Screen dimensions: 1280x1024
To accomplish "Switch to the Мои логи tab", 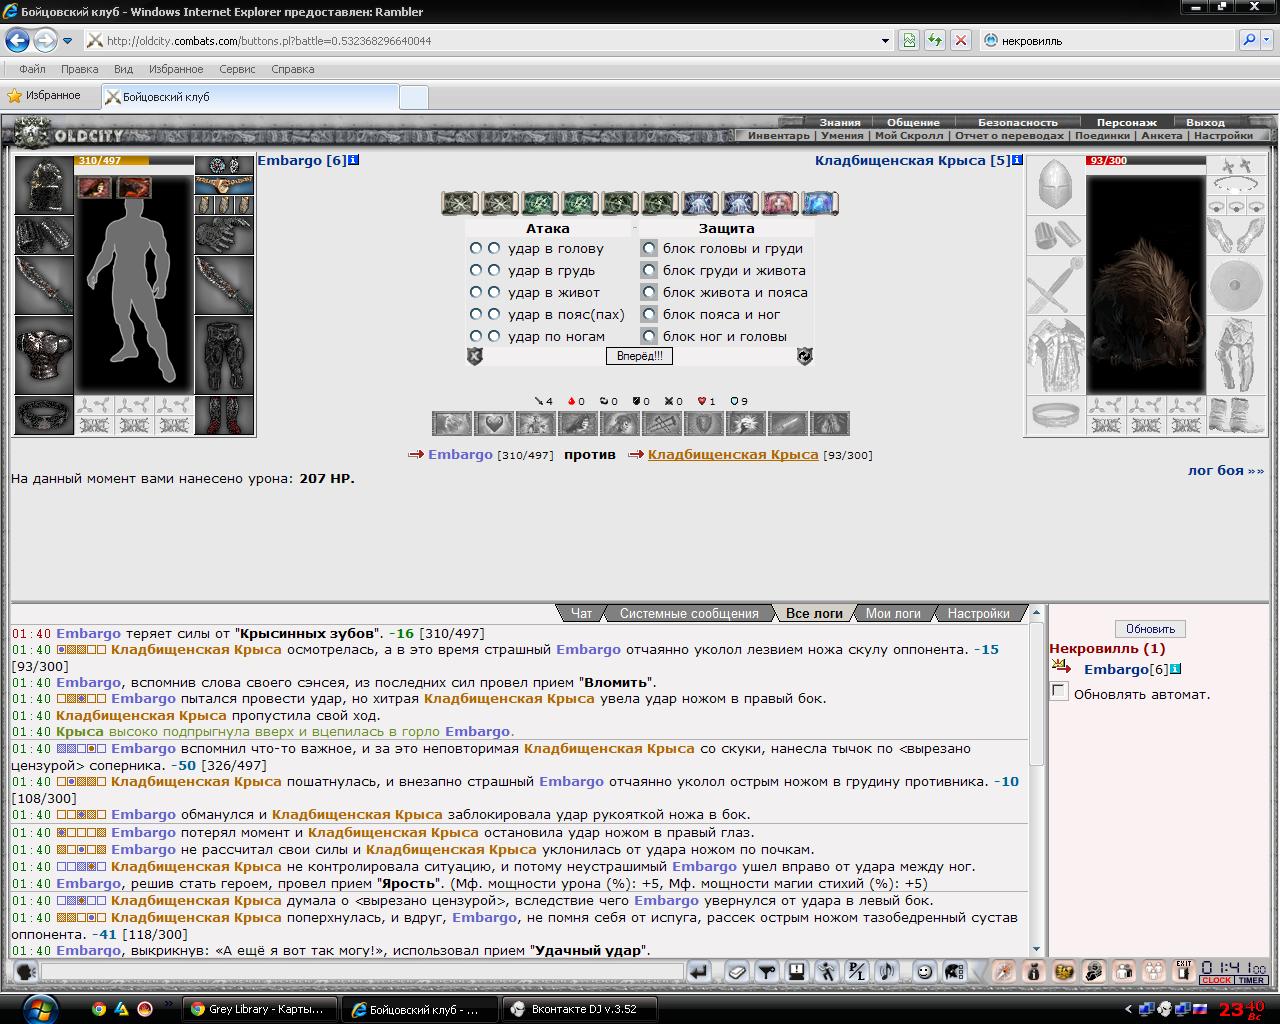I will [x=893, y=613].
